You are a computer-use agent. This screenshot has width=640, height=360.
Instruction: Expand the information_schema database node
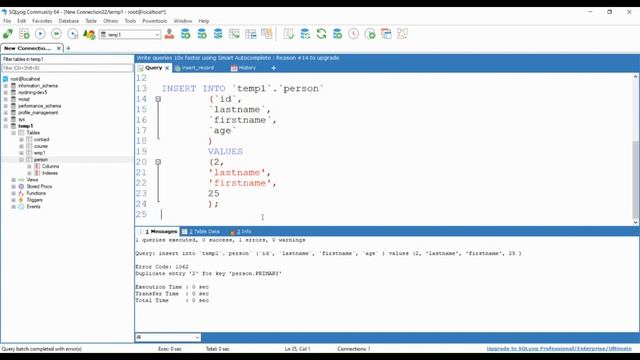[6, 86]
